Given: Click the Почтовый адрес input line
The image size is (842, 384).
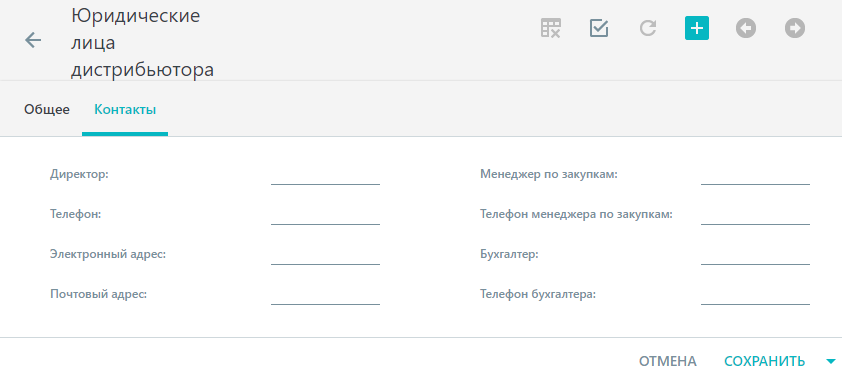Looking at the screenshot, I should point(325,295).
